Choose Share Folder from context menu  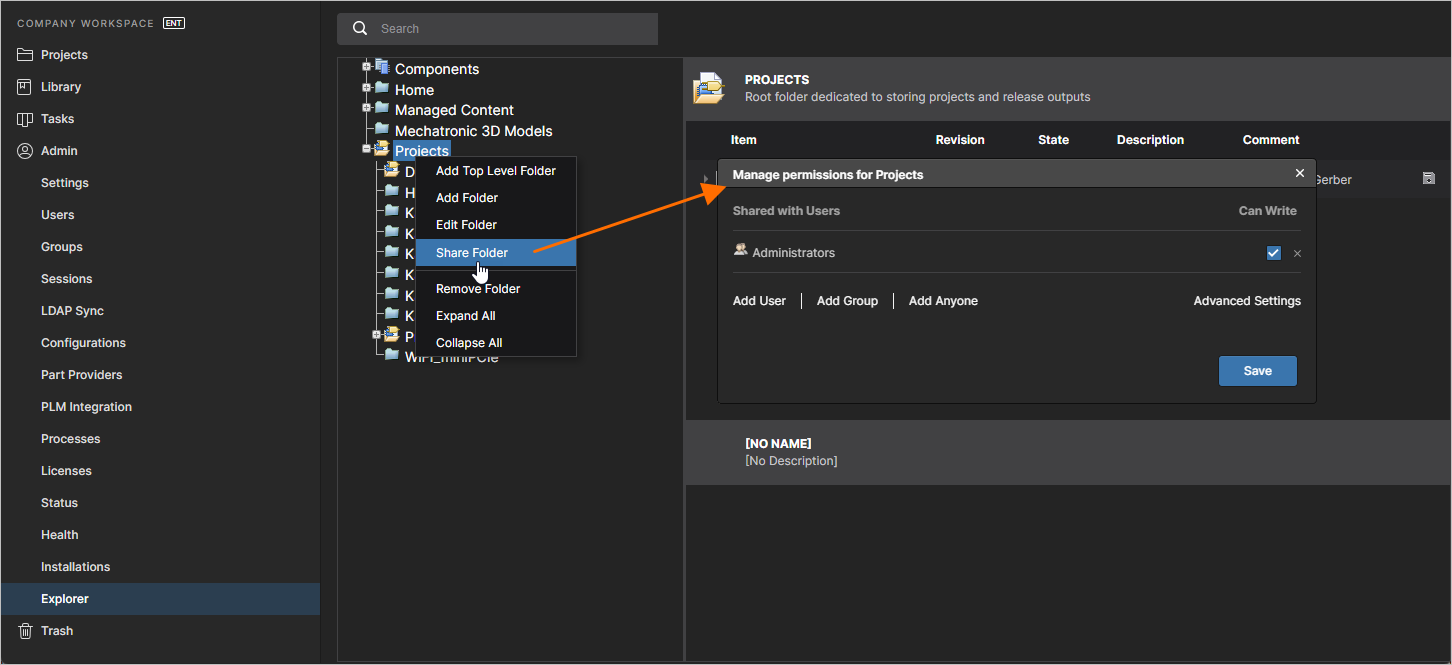click(471, 252)
